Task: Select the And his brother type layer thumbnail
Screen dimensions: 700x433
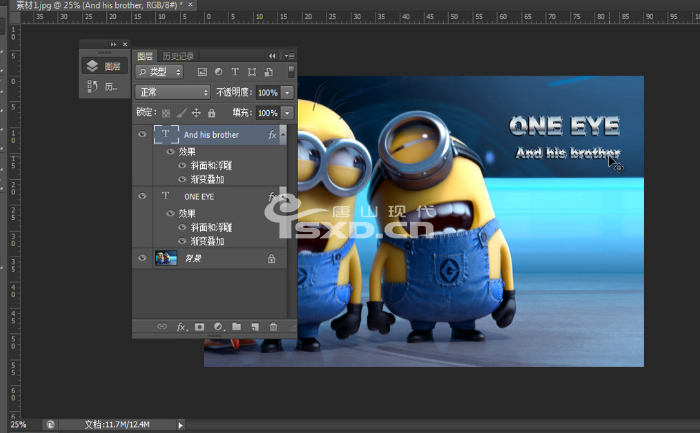Action: pyautogui.click(x=166, y=134)
